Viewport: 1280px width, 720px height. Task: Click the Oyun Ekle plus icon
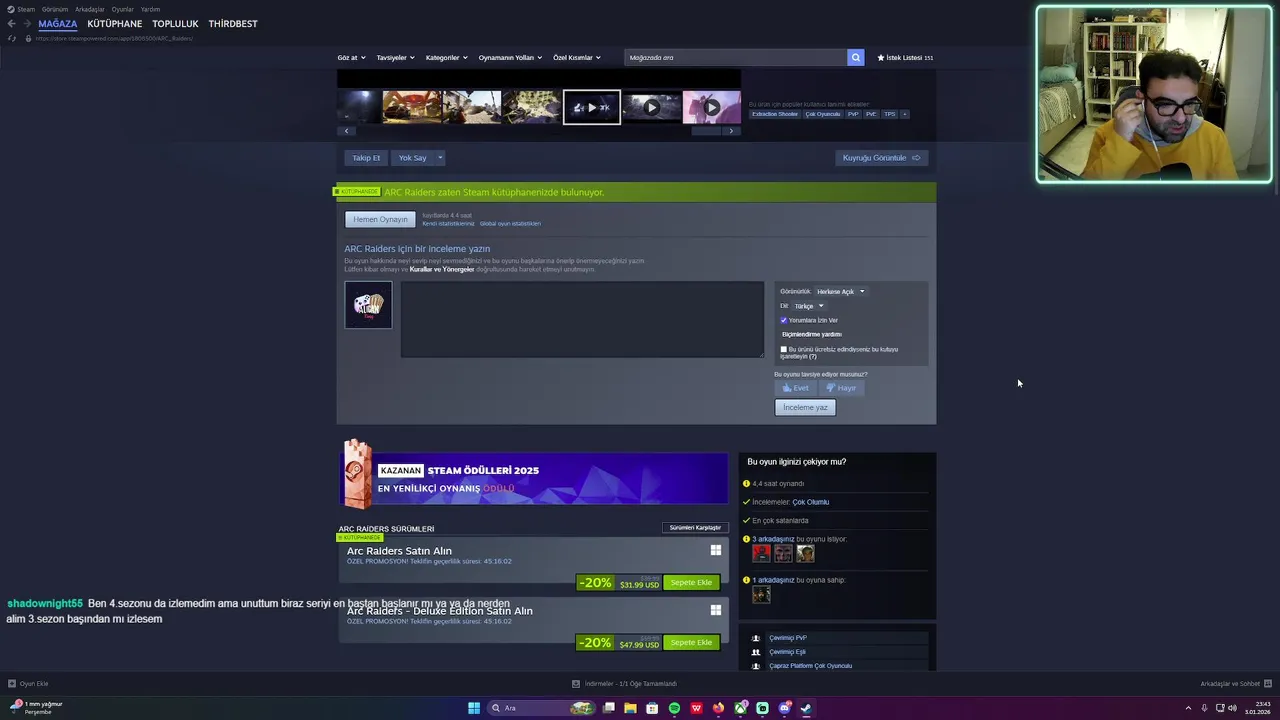[x=12, y=684]
